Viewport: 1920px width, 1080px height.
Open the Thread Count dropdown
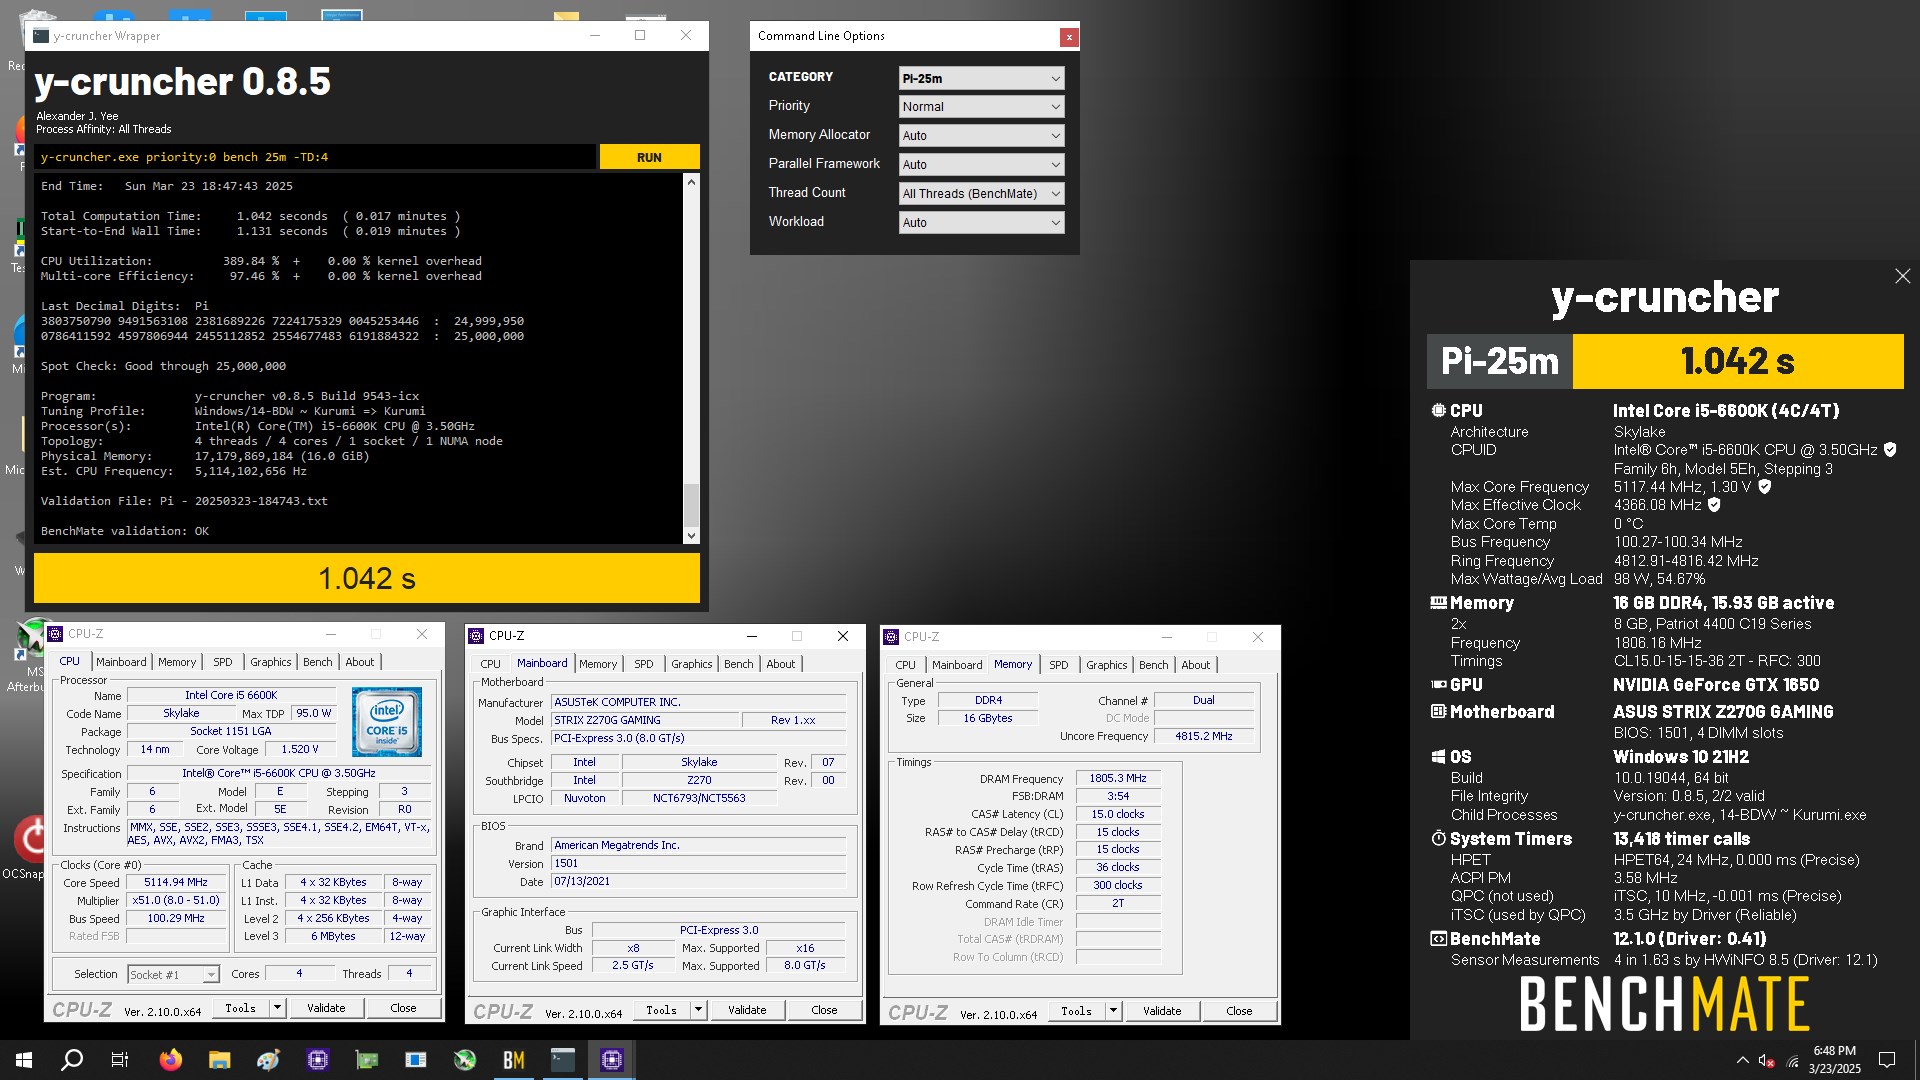coord(981,194)
